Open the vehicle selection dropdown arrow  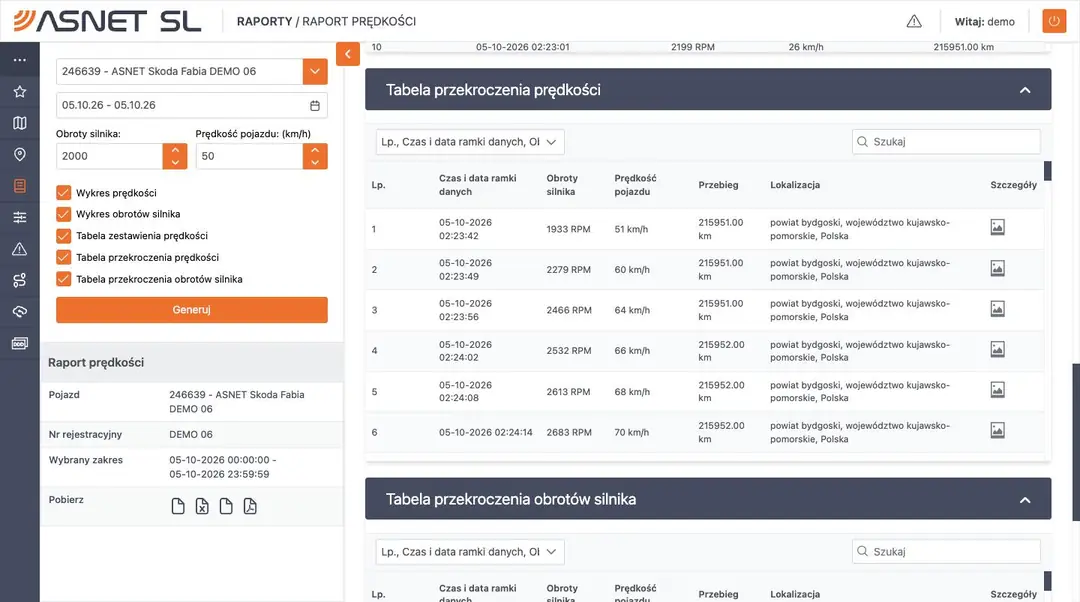click(x=315, y=71)
